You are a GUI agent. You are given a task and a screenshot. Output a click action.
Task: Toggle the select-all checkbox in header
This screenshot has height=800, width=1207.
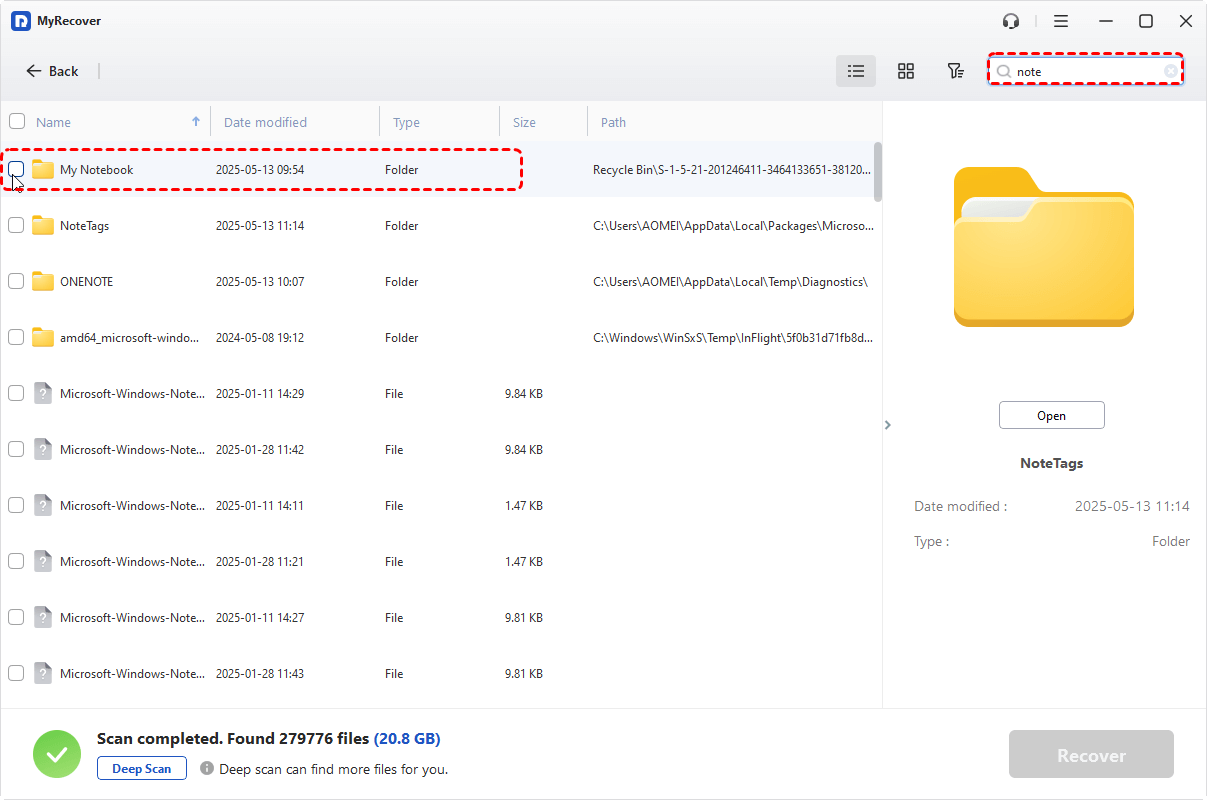point(17,122)
